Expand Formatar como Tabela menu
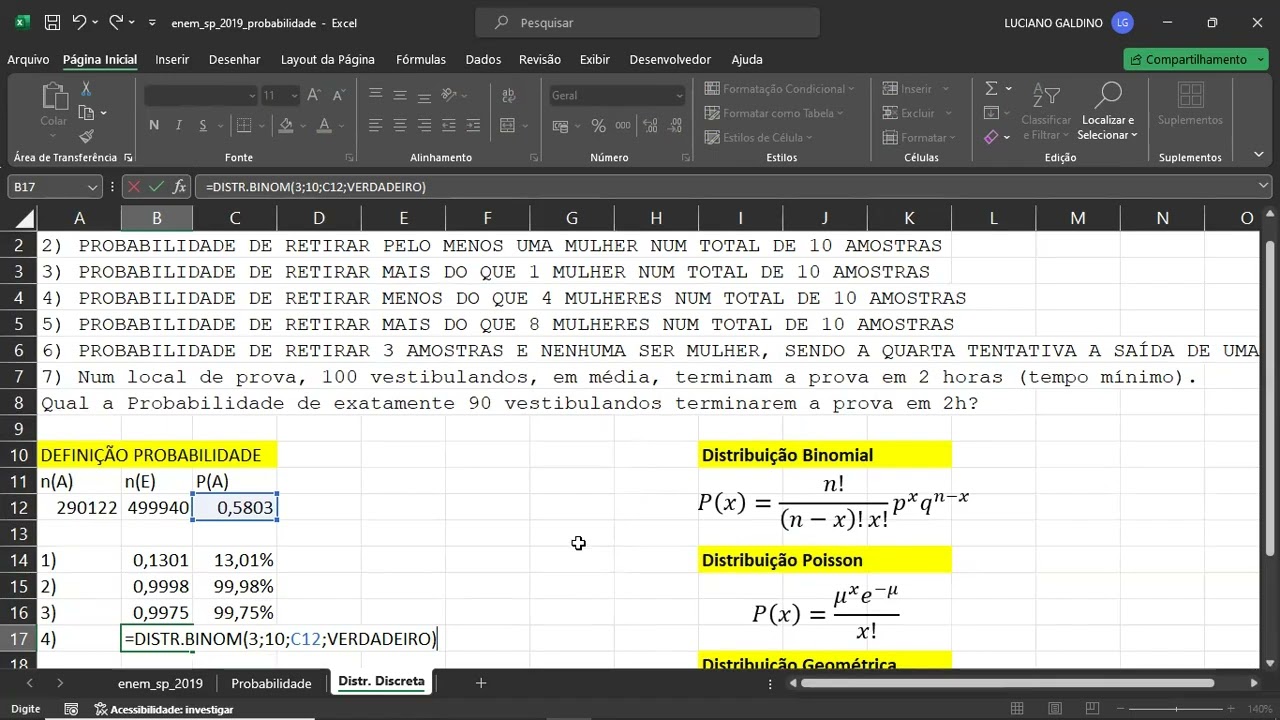The width and height of the screenshot is (1280, 720). tap(775, 113)
